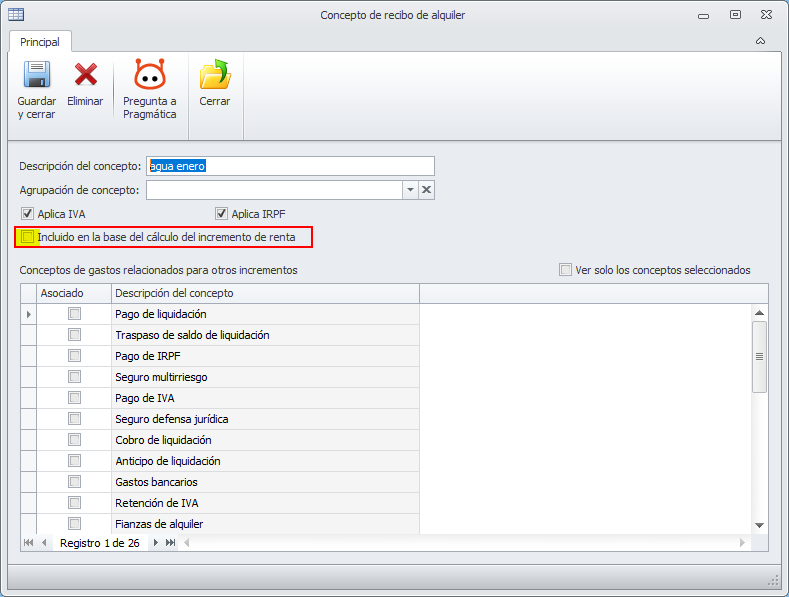Uncheck the Aplica IRPF checkbox
This screenshot has height=597, width=789.
coord(221,214)
